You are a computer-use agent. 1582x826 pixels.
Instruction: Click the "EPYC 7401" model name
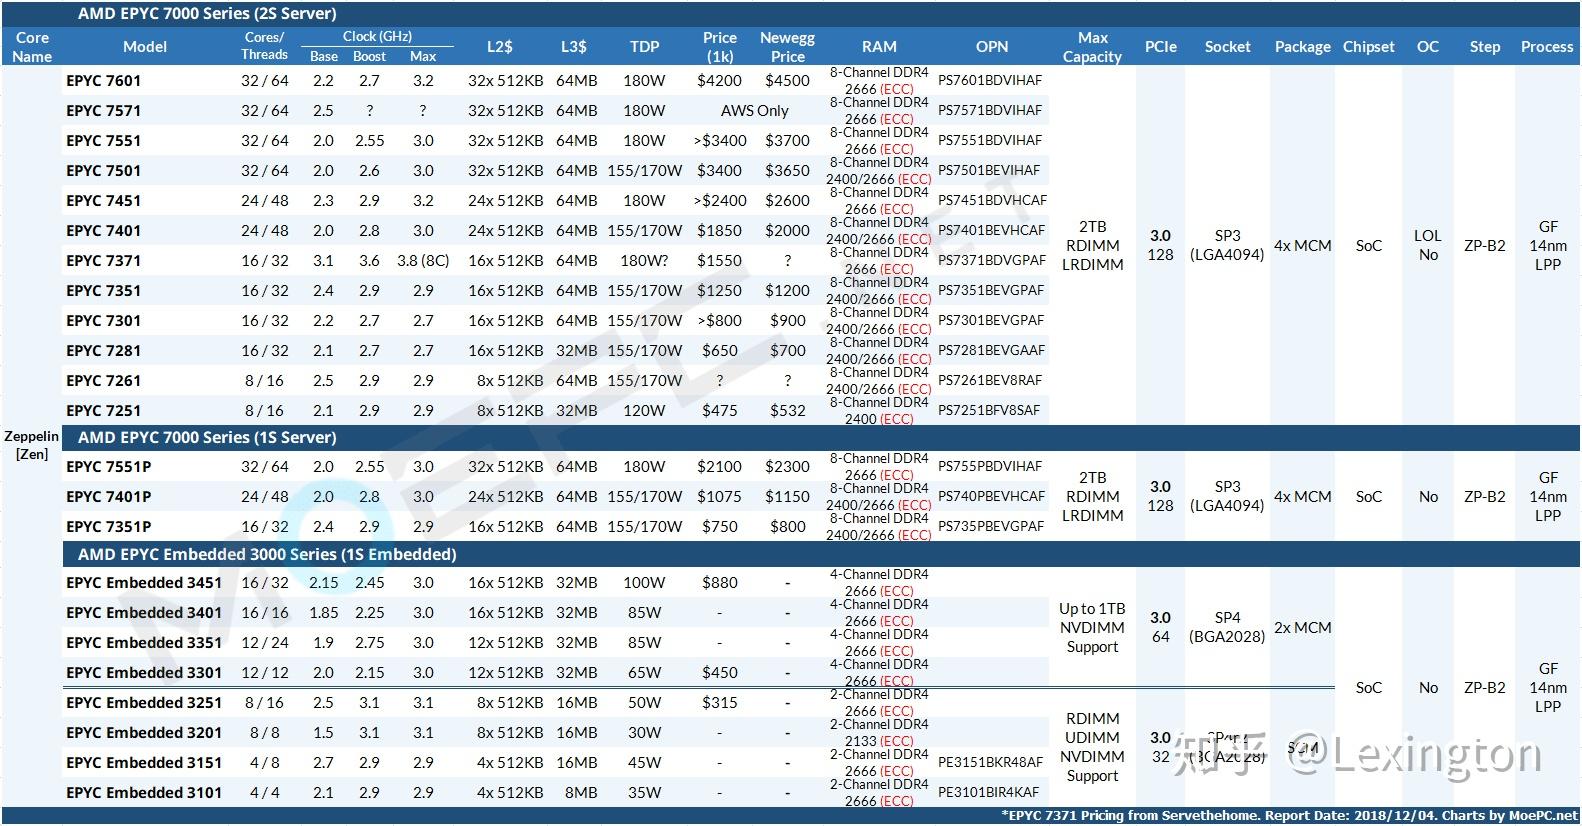(x=104, y=231)
